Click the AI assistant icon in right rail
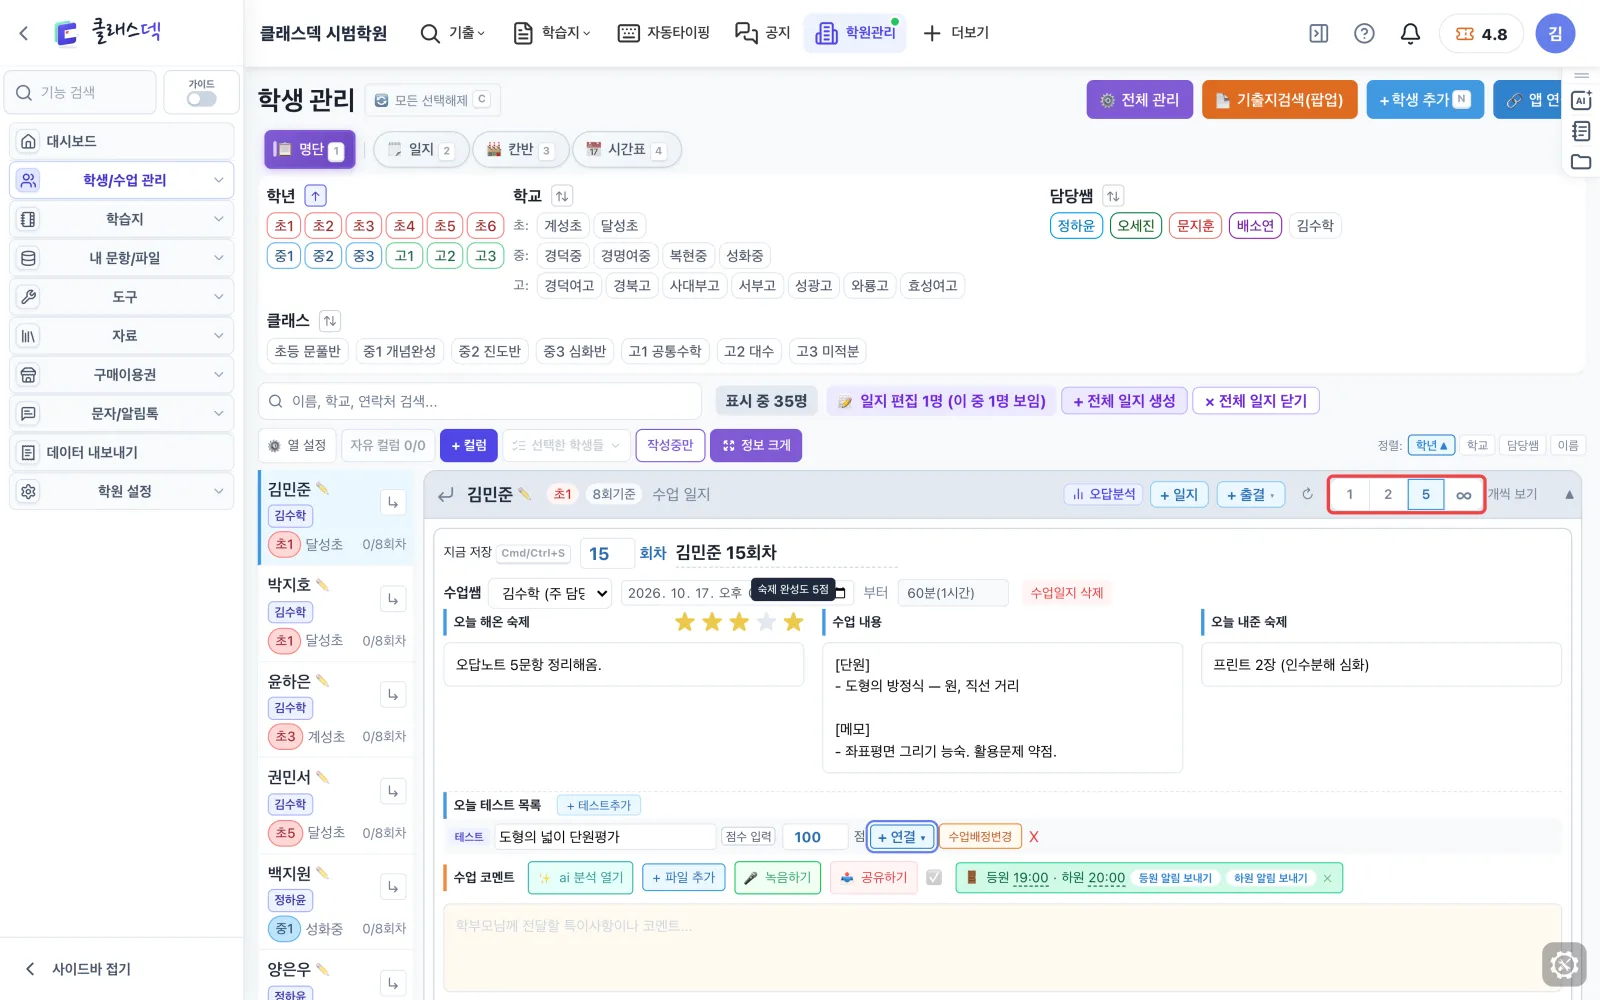This screenshot has height=1000, width=1600. [x=1581, y=100]
